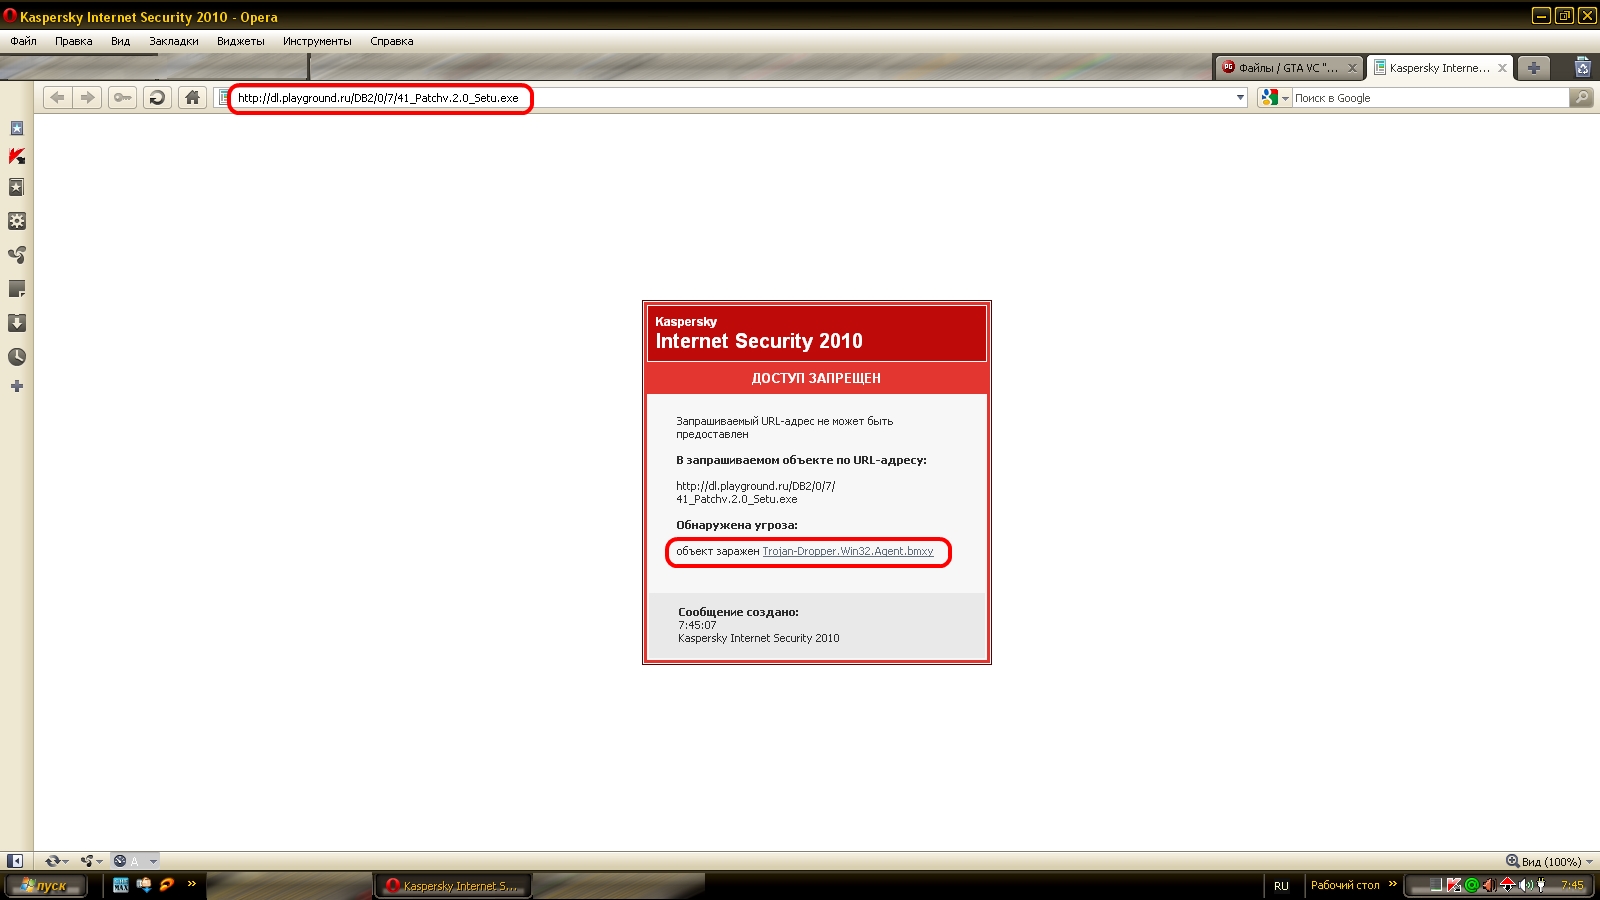The height and width of the screenshot is (900, 1600).
Task: Open the Вид menu
Action: coord(121,41)
